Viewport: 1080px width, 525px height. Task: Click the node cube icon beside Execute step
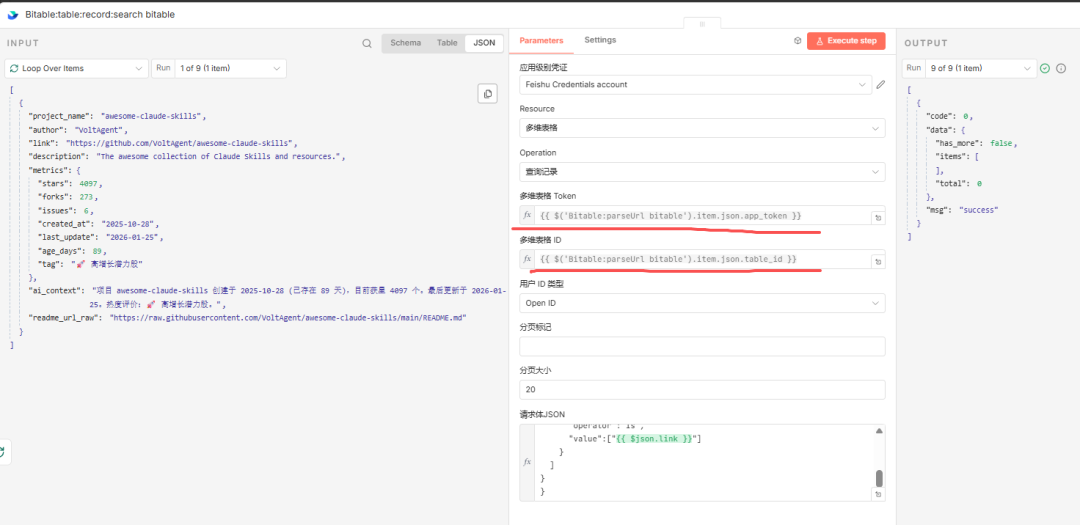pos(797,41)
